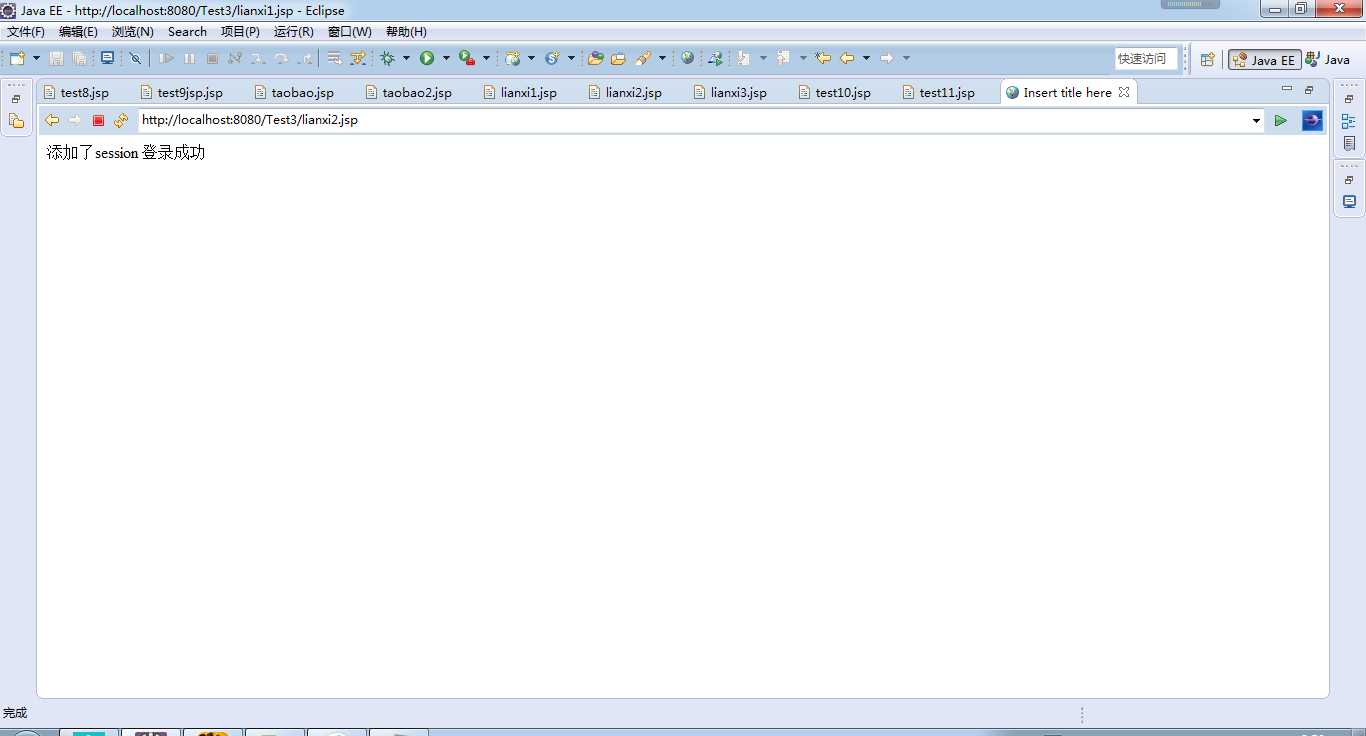Click the Quick Access search field
Viewport: 1366px width, 736px height.
click(x=1146, y=59)
